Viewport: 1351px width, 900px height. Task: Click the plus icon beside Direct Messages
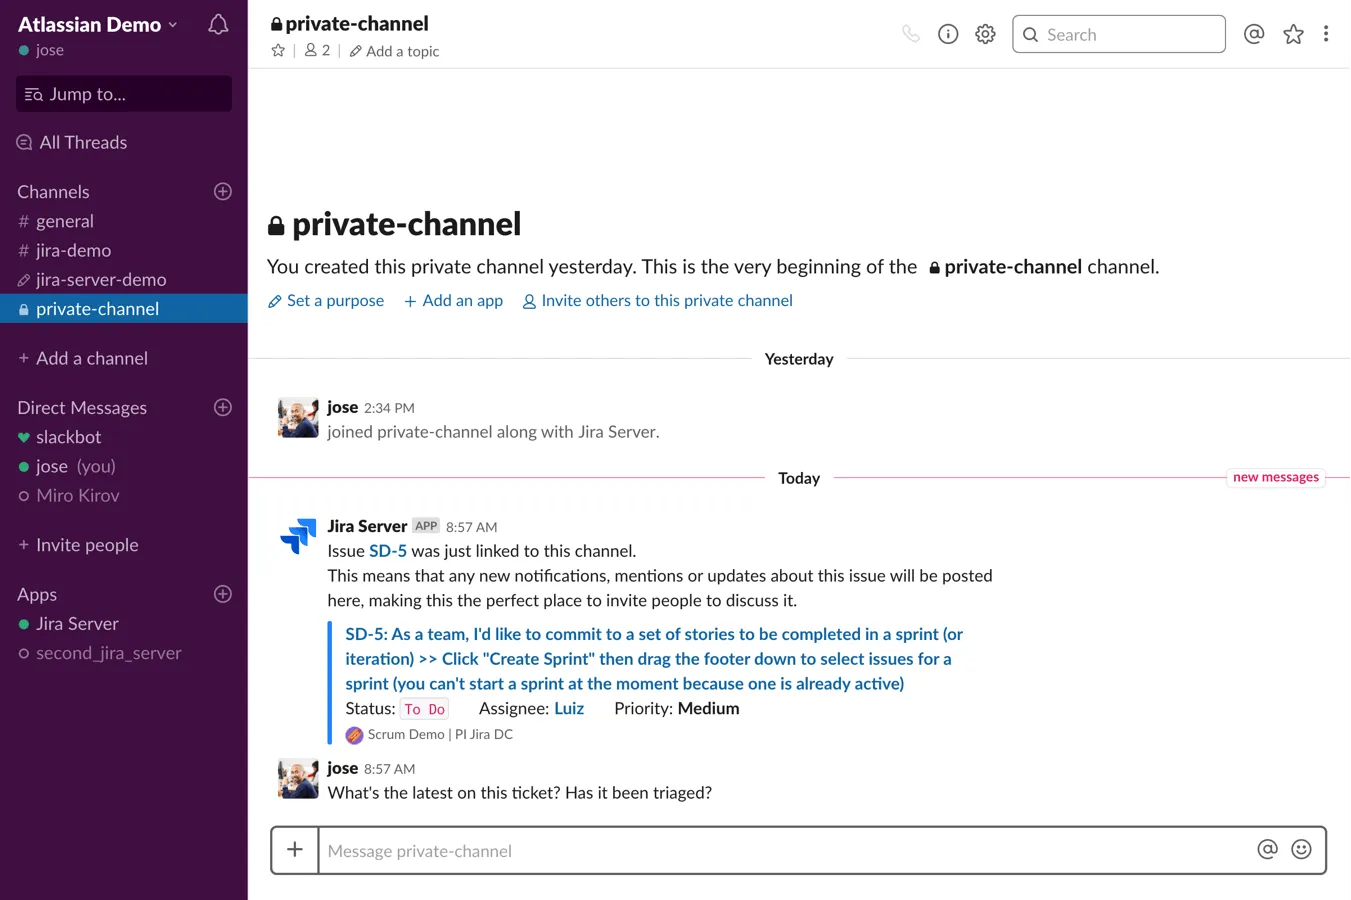pos(223,407)
